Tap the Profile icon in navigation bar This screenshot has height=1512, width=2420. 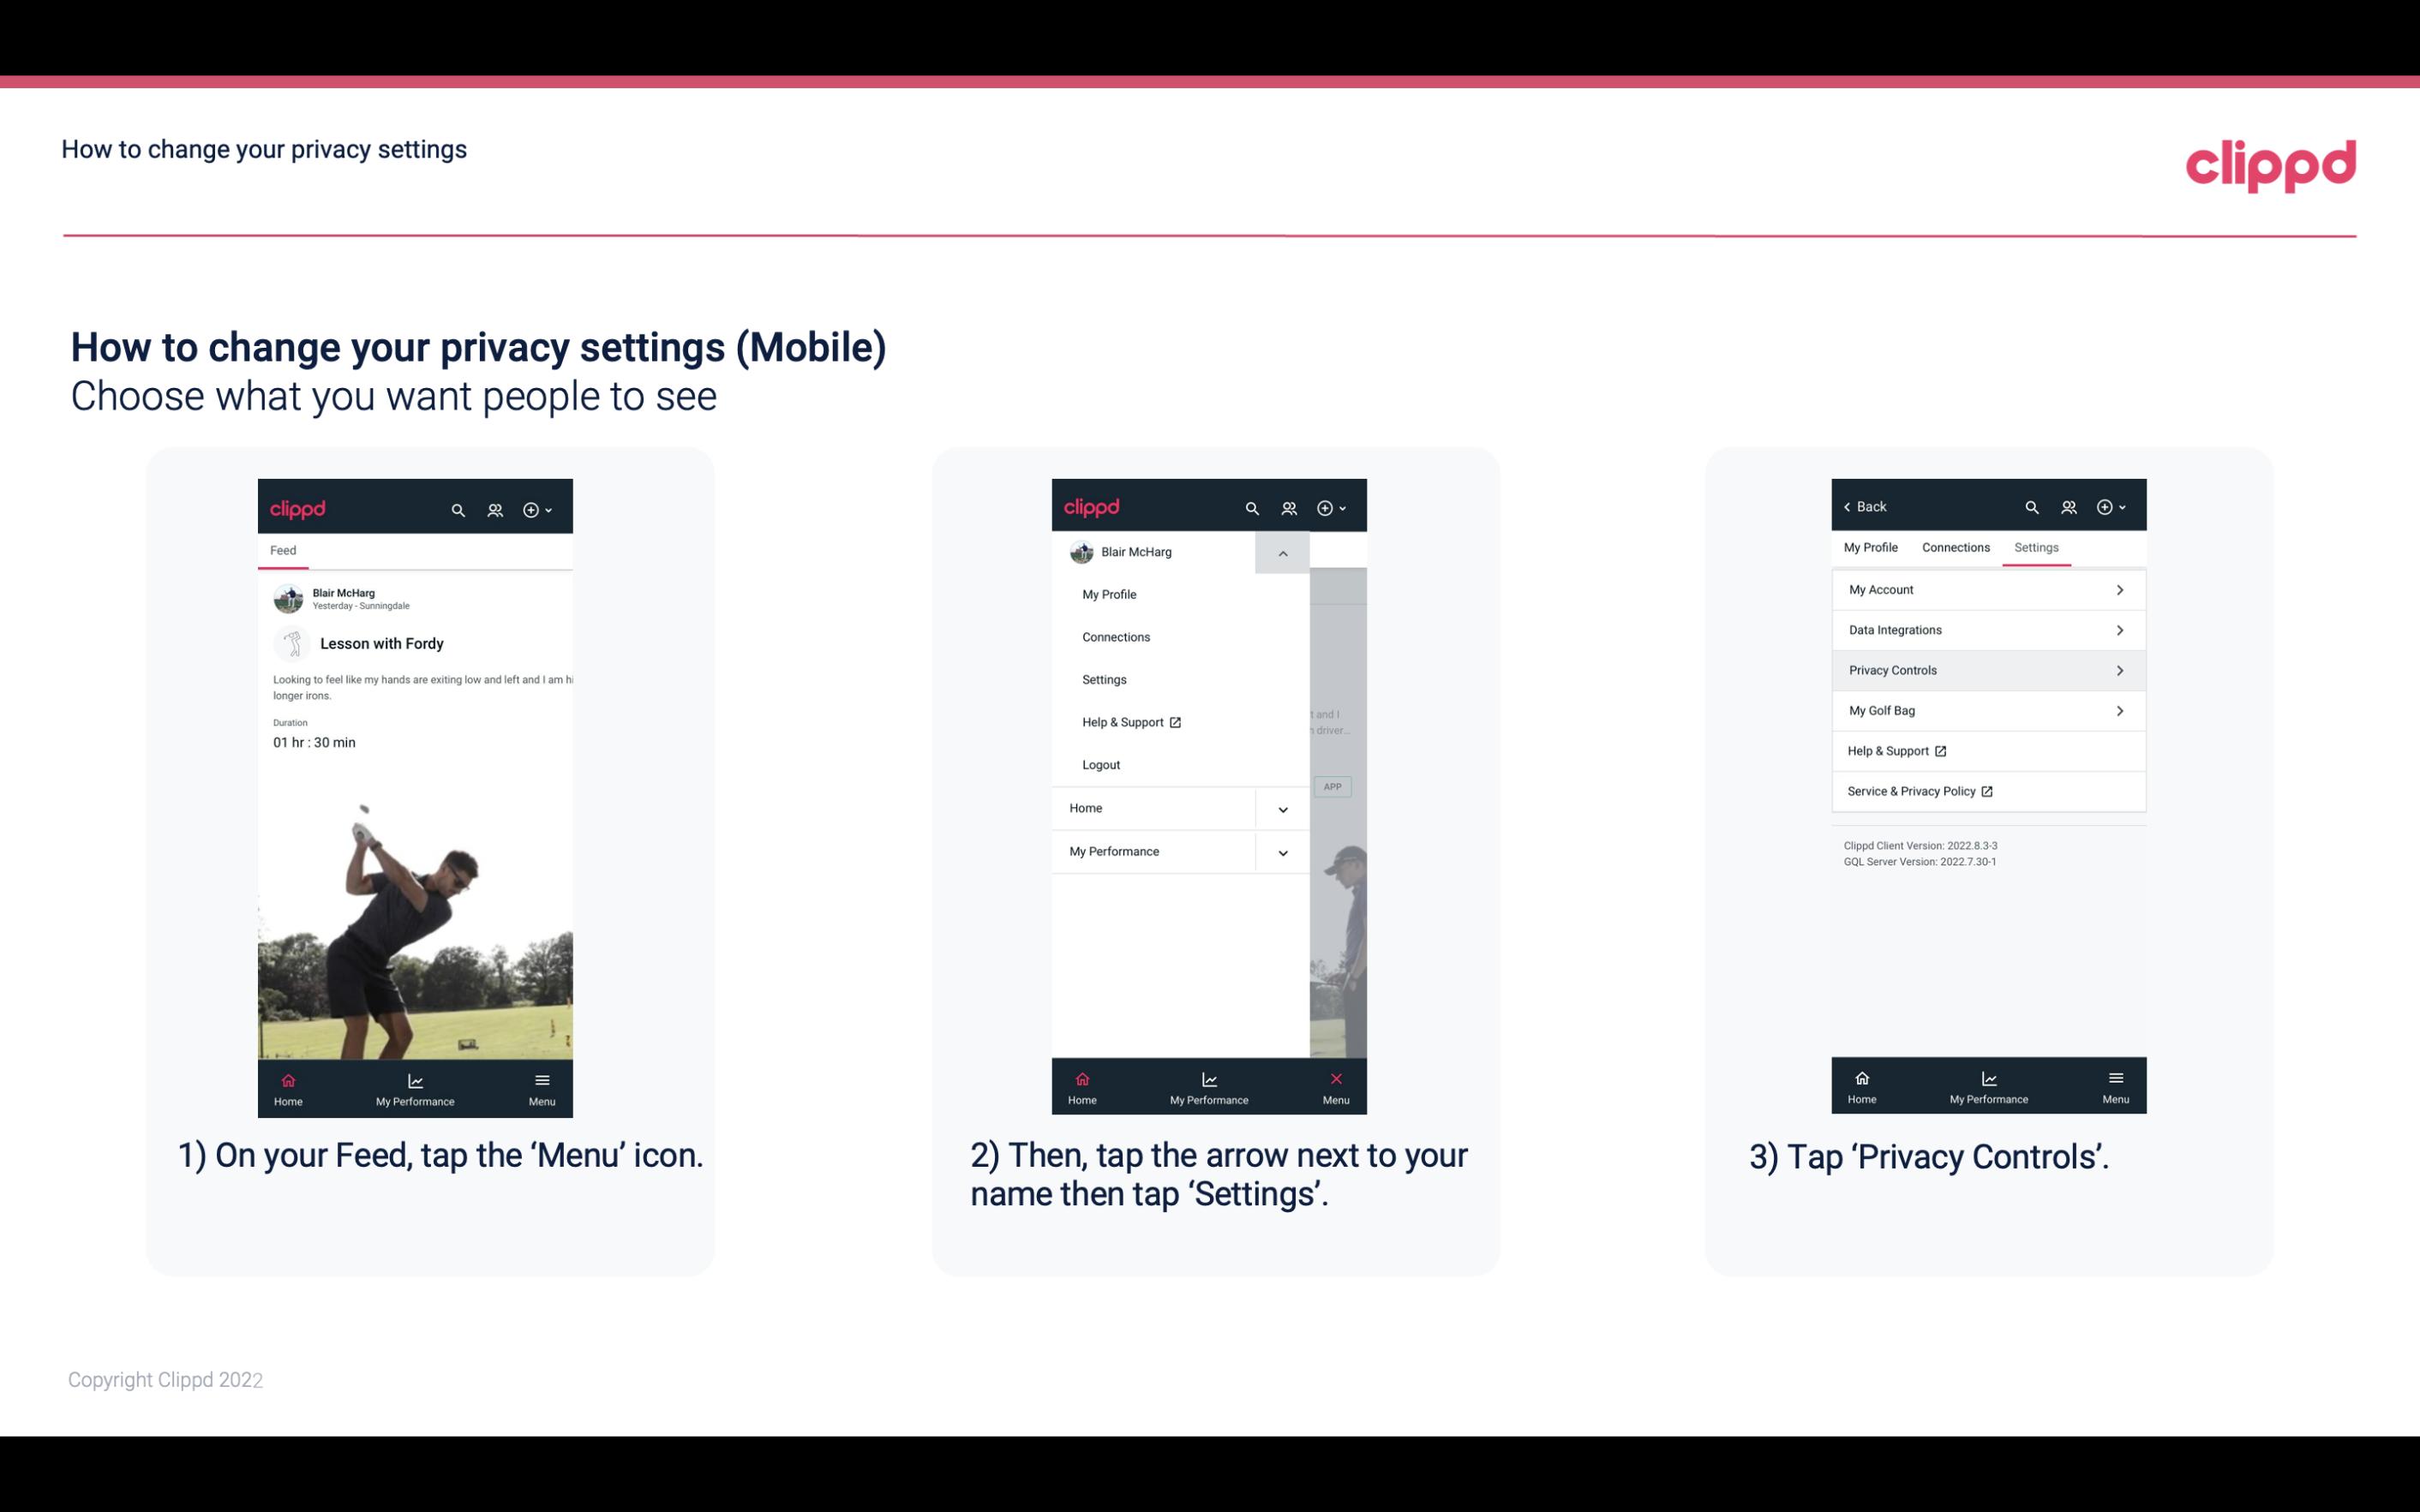pyautogui.click(x=496, y=507)
